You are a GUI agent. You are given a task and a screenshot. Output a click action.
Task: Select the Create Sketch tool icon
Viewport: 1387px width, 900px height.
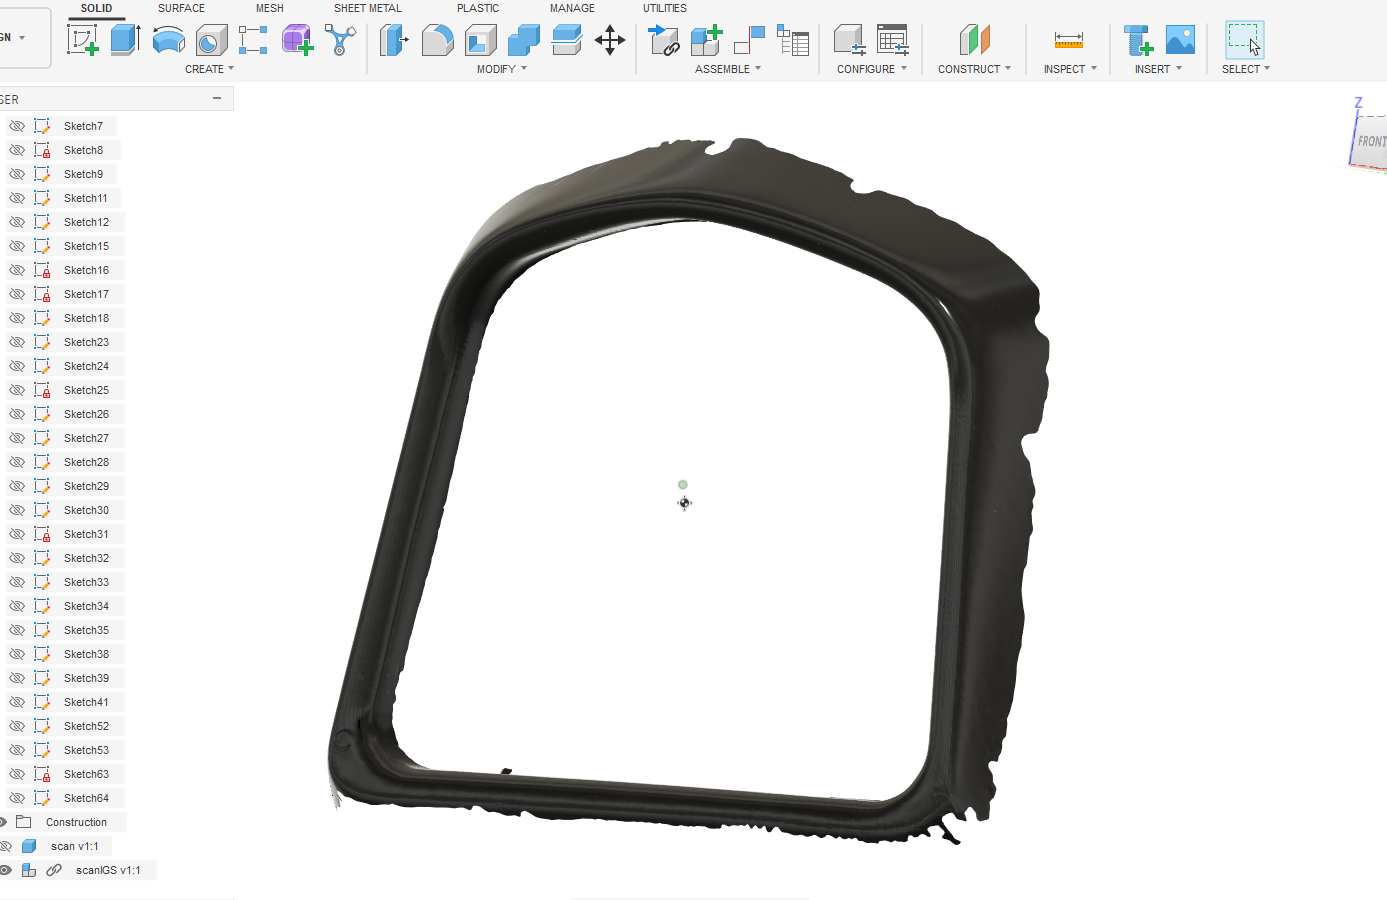pyautogui.click(x=82, y=40)
